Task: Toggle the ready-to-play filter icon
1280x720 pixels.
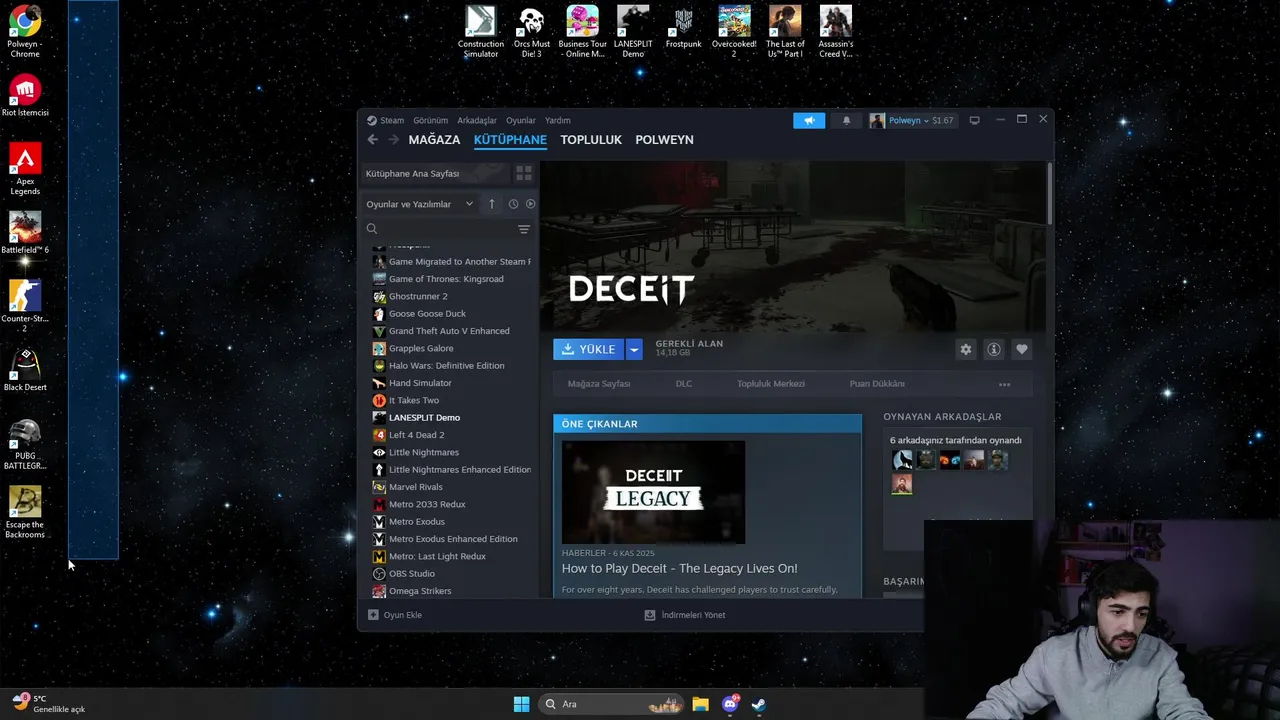Action: (530, 204)
